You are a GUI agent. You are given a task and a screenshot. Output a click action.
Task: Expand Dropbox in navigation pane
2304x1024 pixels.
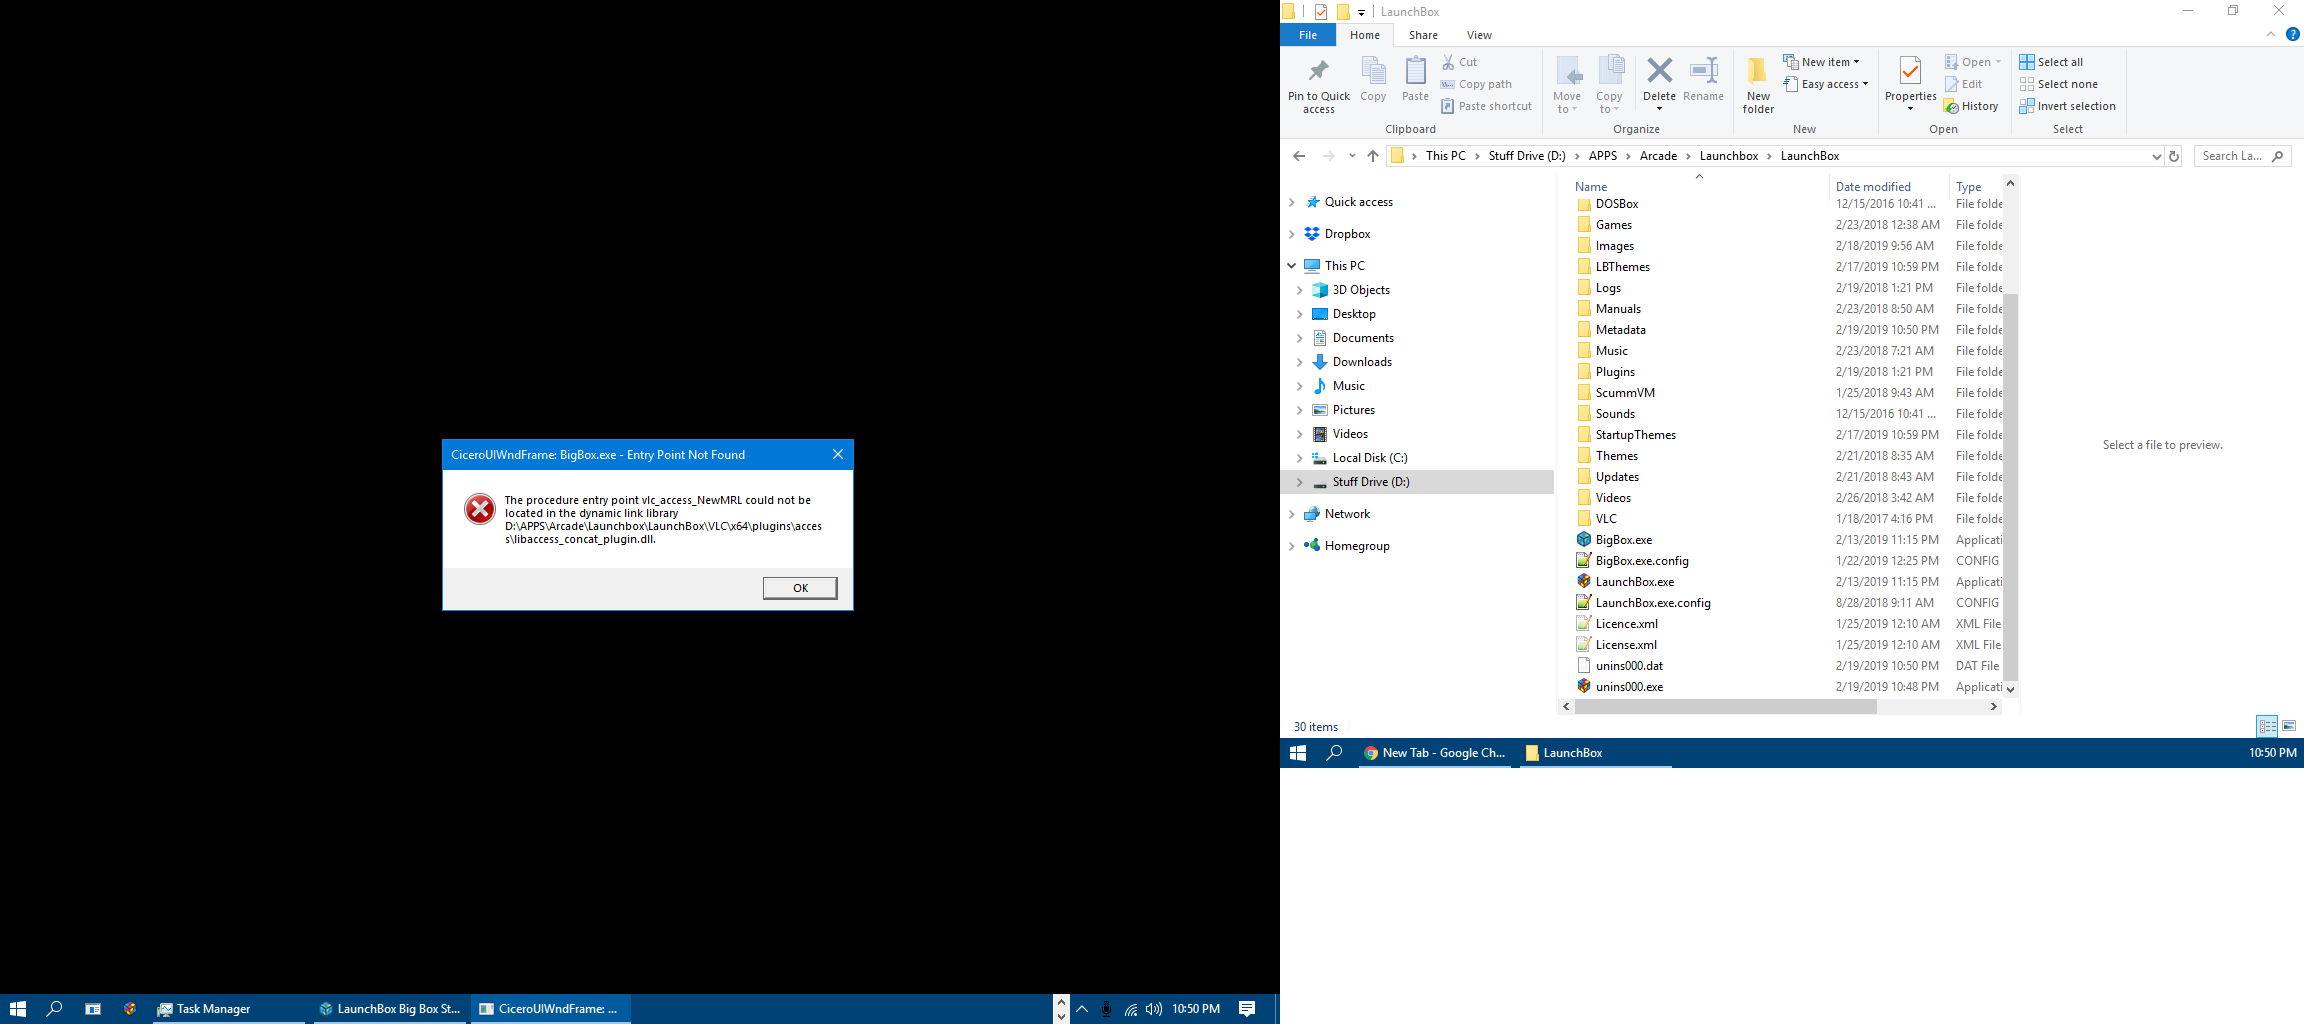point(1291,234)
